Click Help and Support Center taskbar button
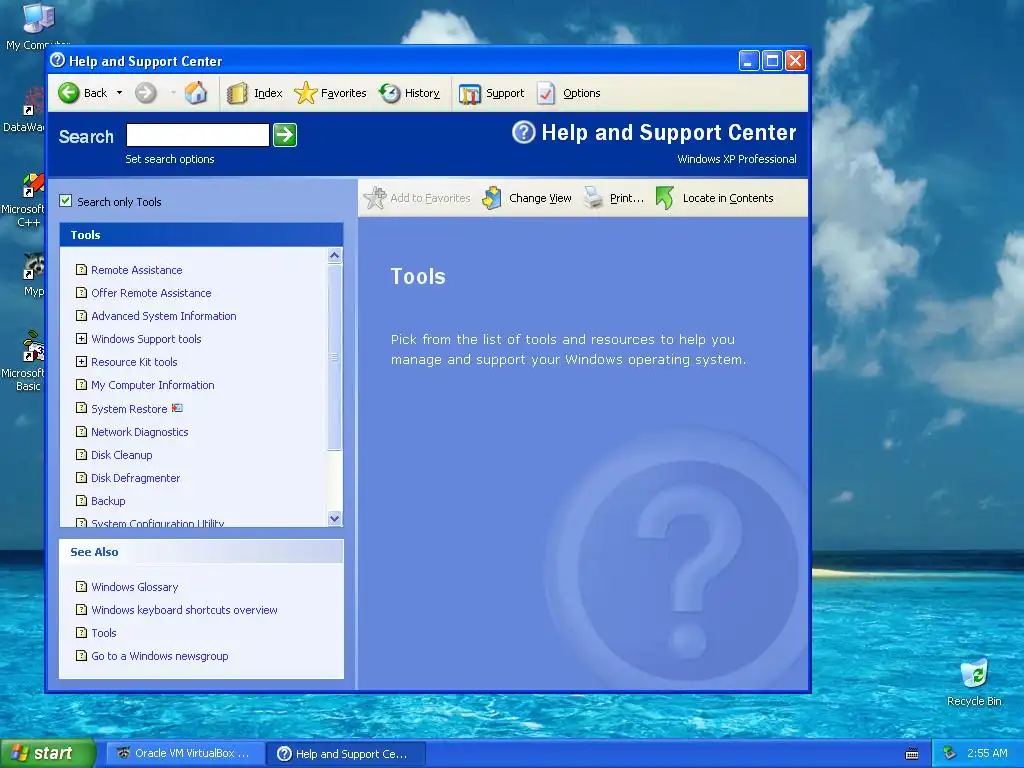The height and width of the screenshot is (768, 1024). [347, 753]
